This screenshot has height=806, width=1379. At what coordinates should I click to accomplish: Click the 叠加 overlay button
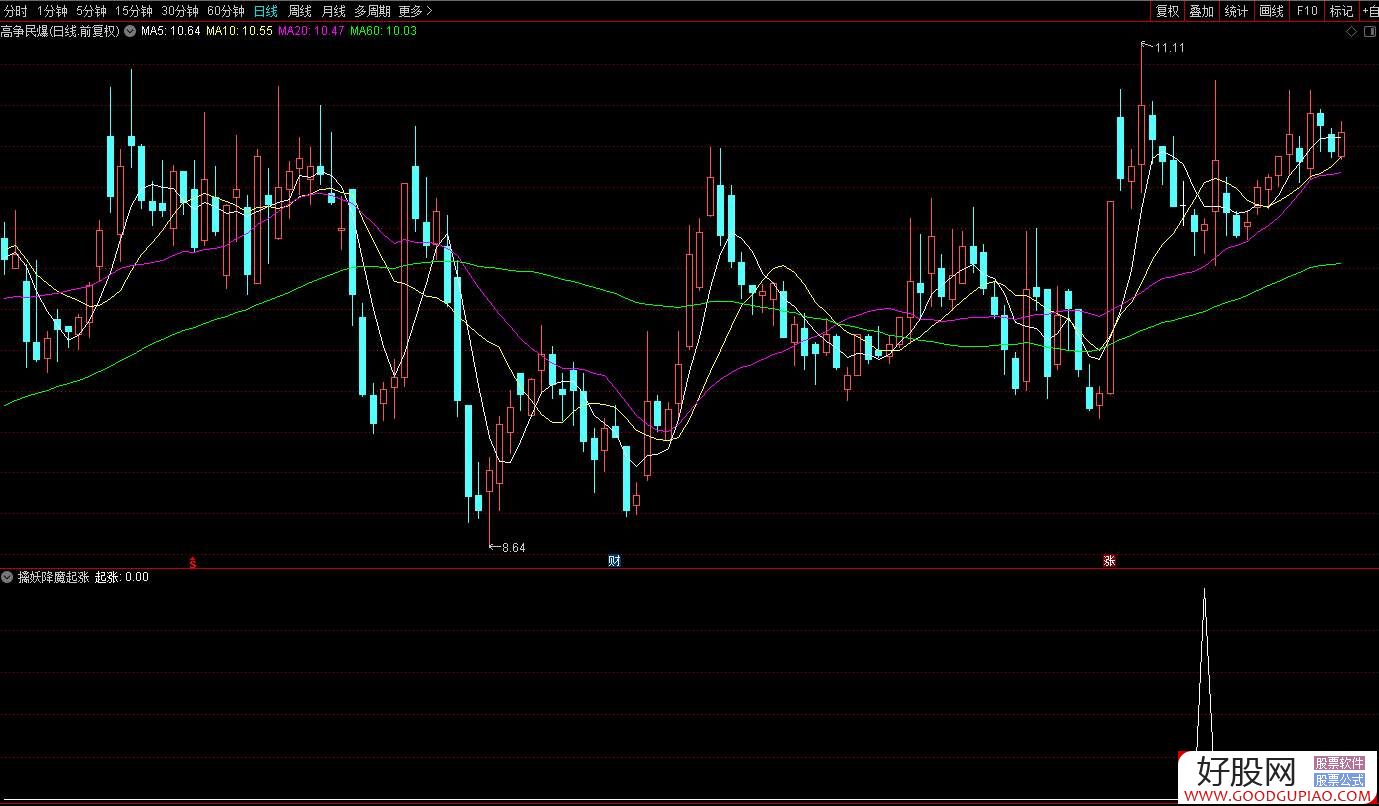click(x=1202, y=11)
